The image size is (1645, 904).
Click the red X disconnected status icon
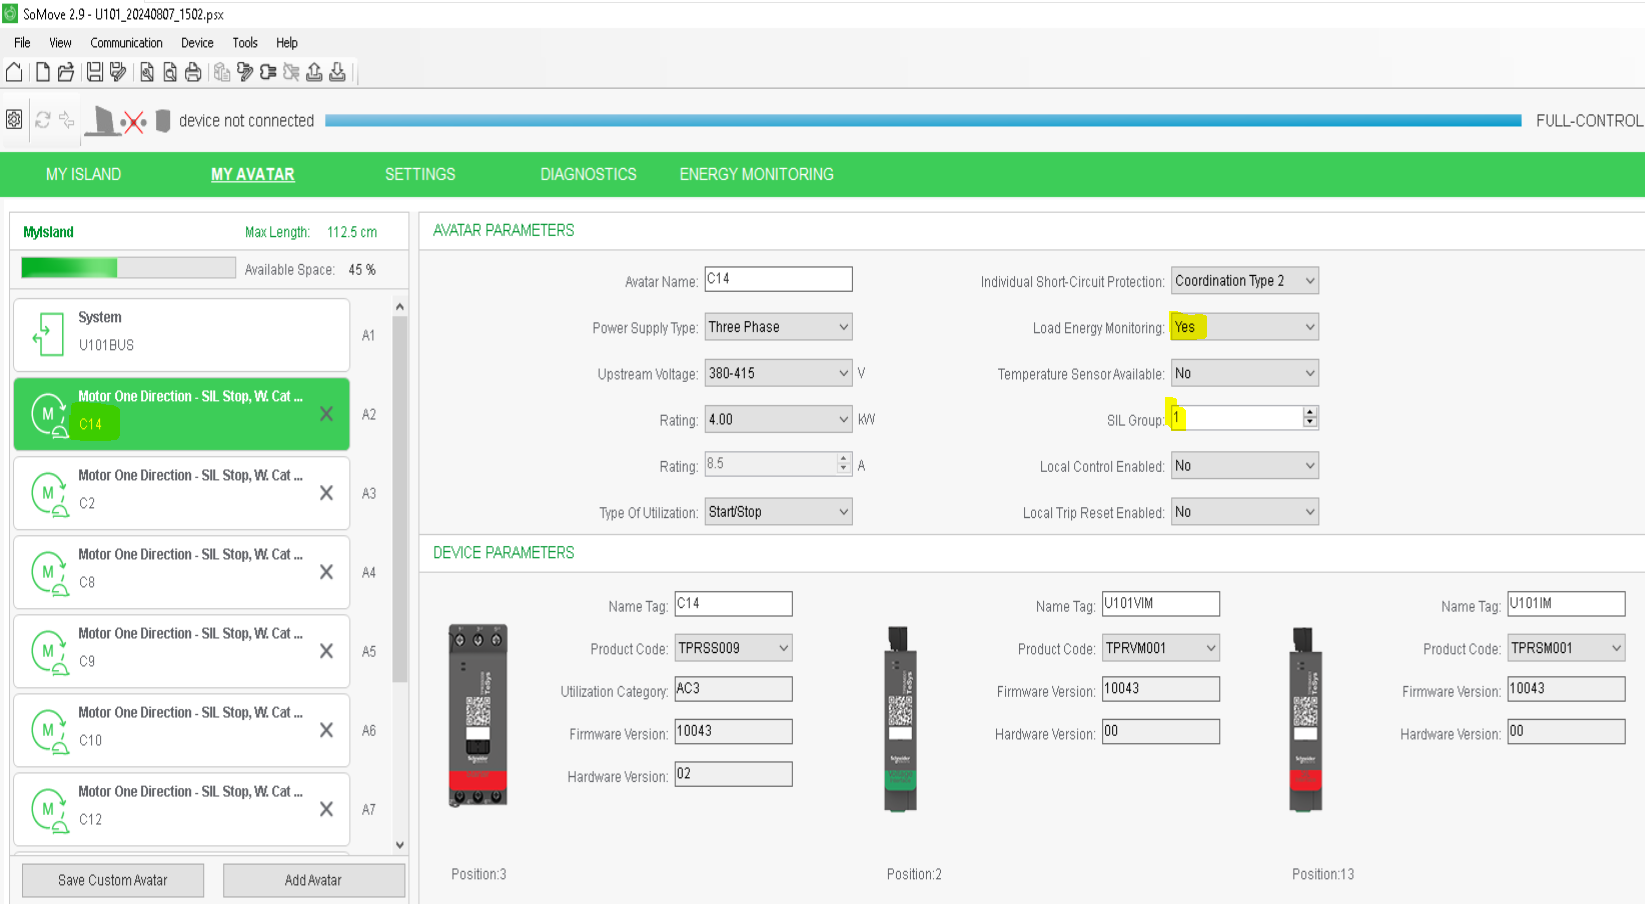pyautogui.click(x=133, y=122)
